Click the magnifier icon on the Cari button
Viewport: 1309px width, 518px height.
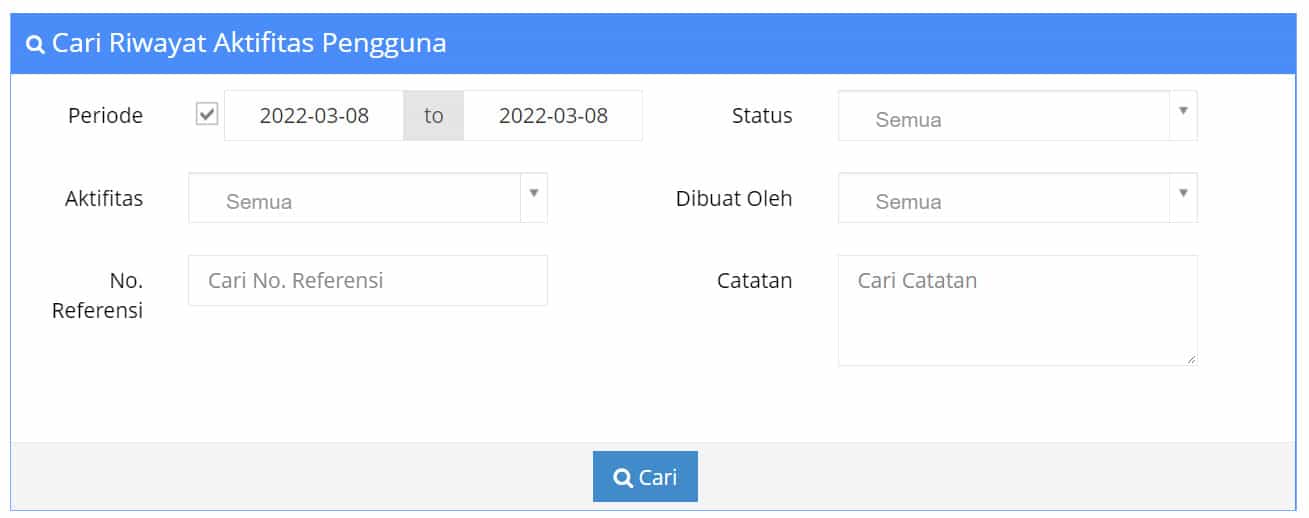623,478
